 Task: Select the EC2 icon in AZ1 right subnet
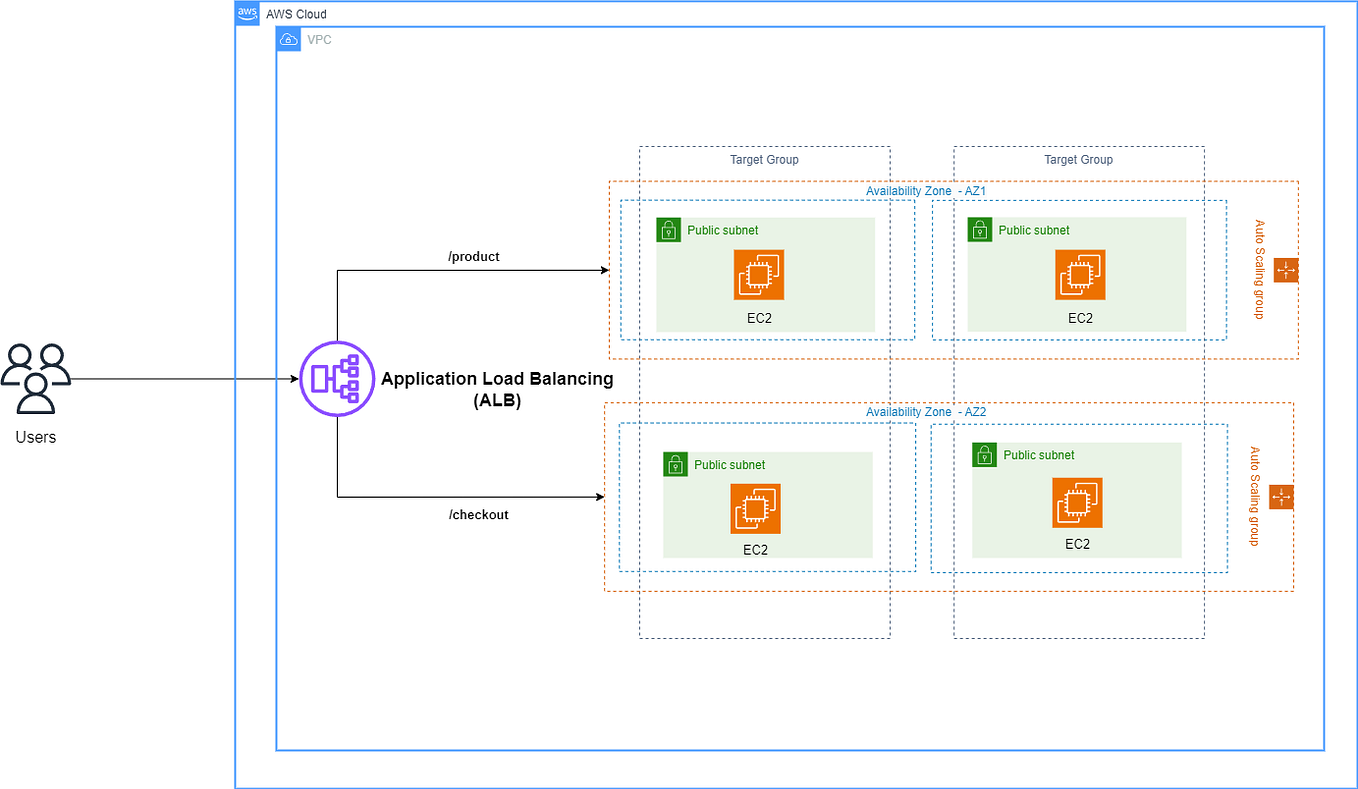point(1079,274)
